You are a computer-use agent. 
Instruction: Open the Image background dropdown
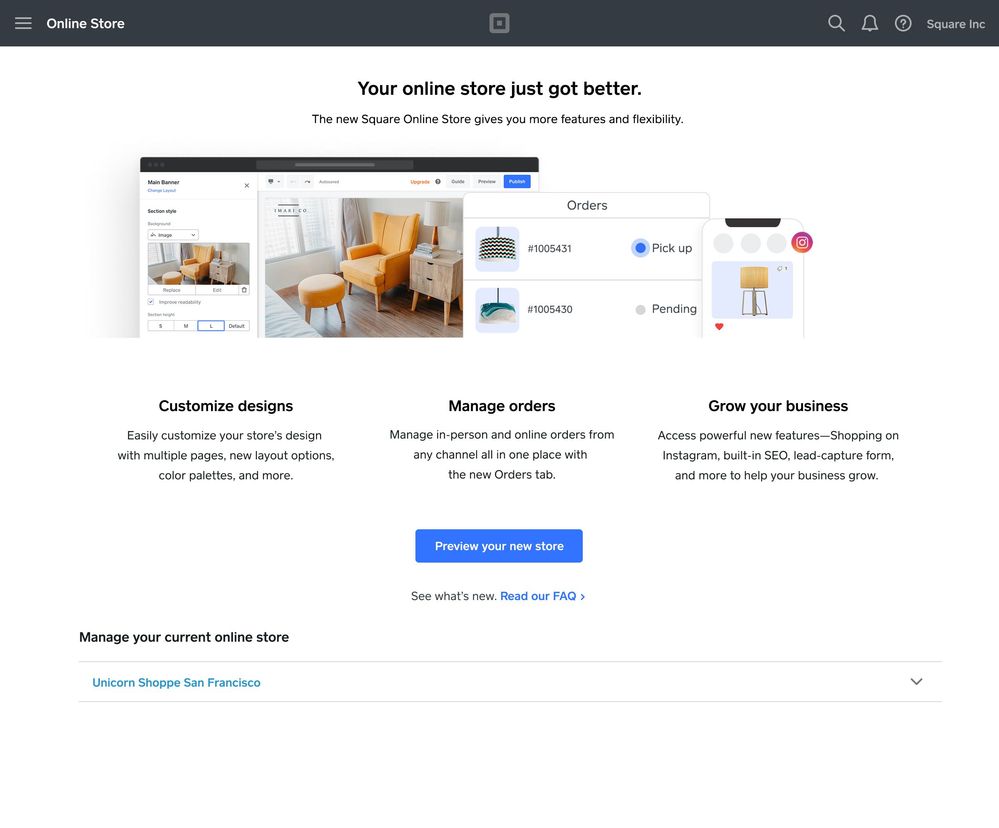tap(173, 235)
